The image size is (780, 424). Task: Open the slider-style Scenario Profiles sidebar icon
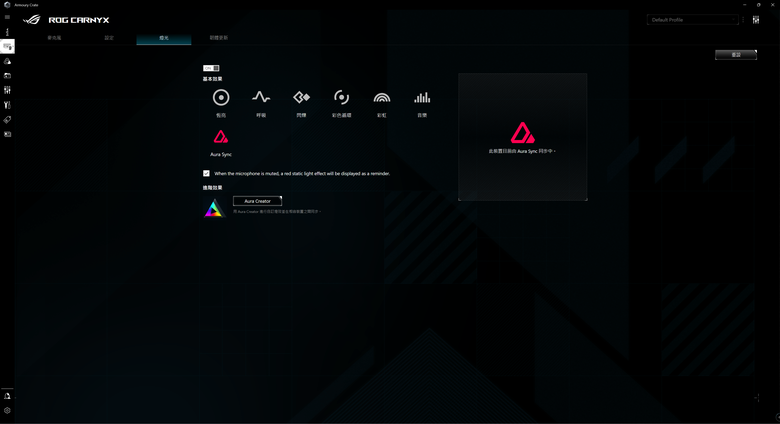[x=7, y=90]
